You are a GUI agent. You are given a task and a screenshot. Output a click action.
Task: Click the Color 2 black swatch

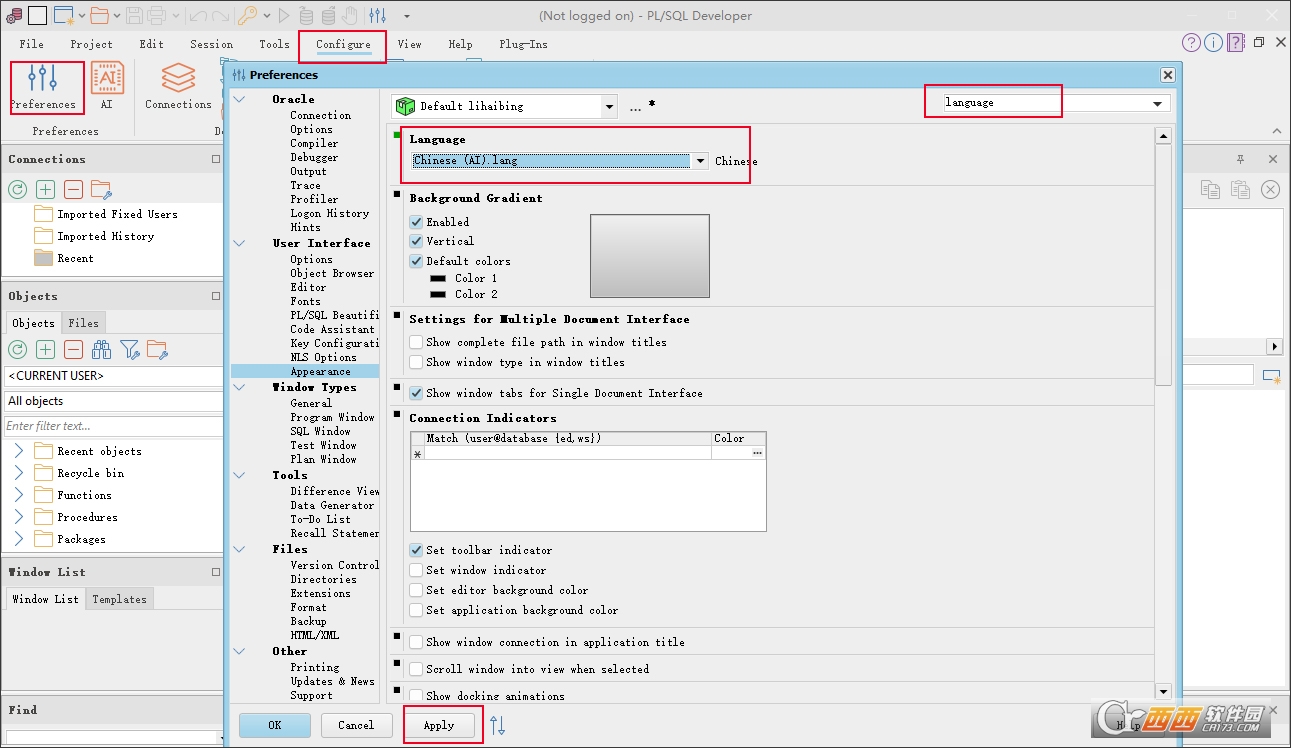tap(438, 295)
